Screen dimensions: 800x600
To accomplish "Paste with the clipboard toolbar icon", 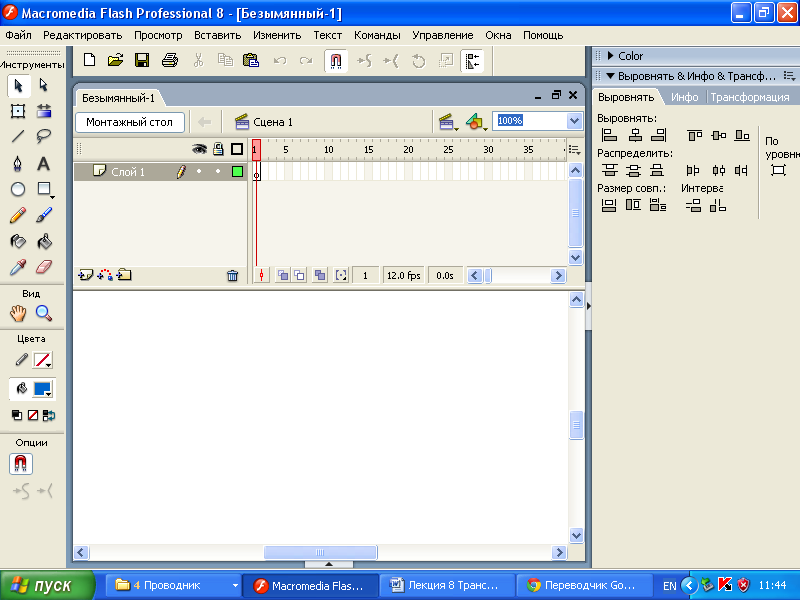I will click(x=251, y=60).
